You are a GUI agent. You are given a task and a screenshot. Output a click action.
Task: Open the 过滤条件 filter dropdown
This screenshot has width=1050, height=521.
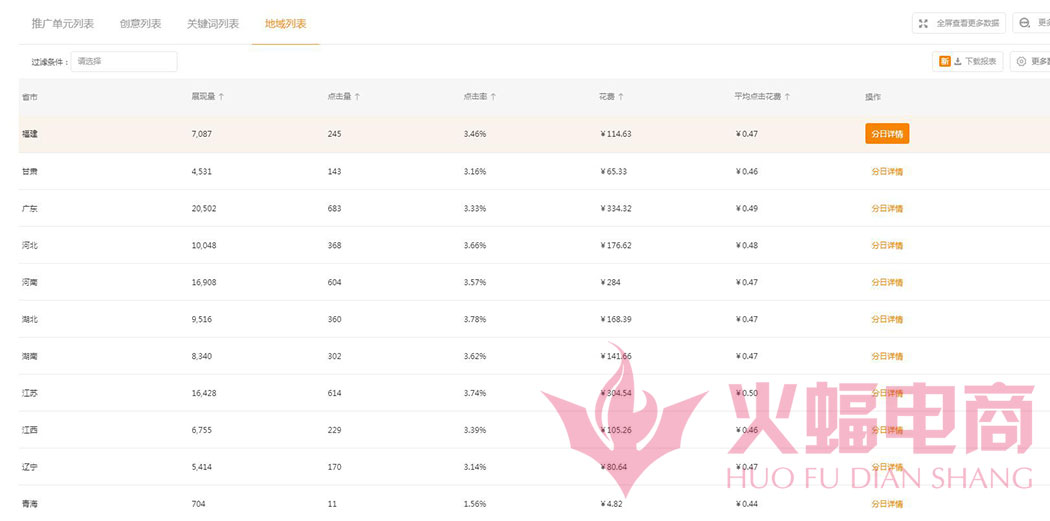[x=123, y=62]
